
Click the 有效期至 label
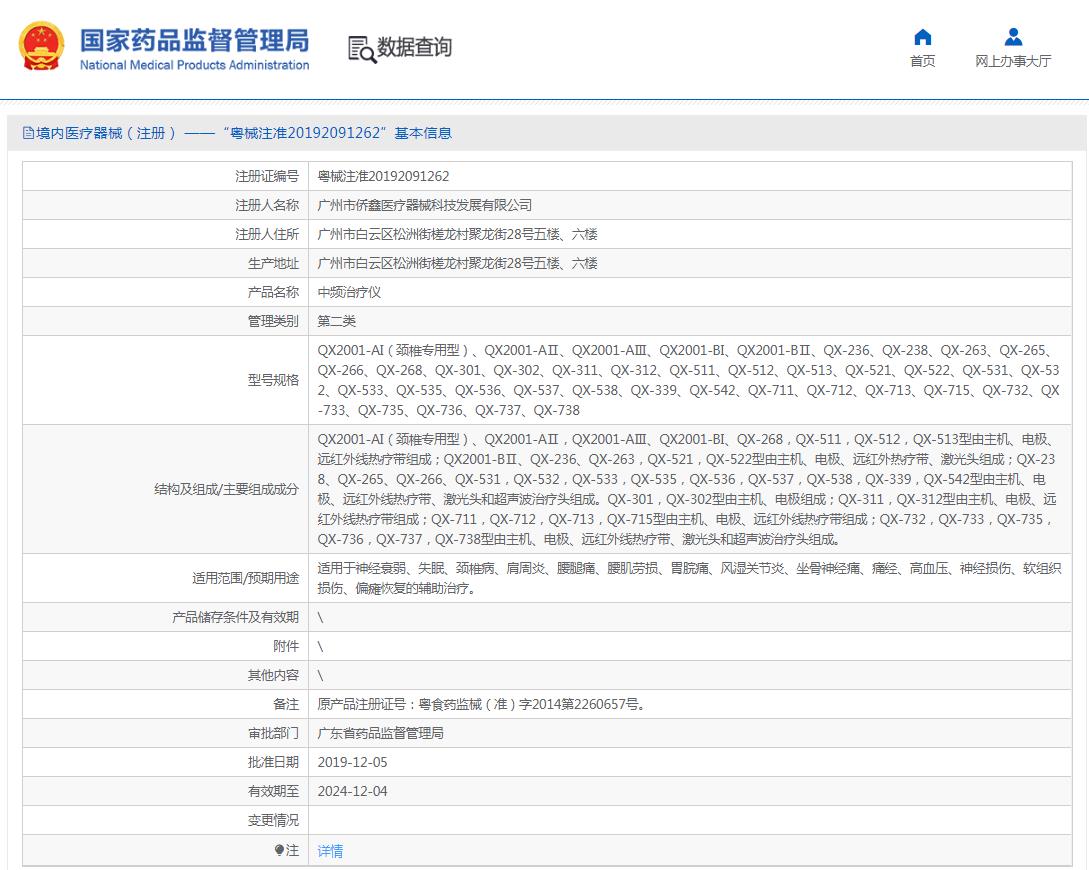coord(273,792)
